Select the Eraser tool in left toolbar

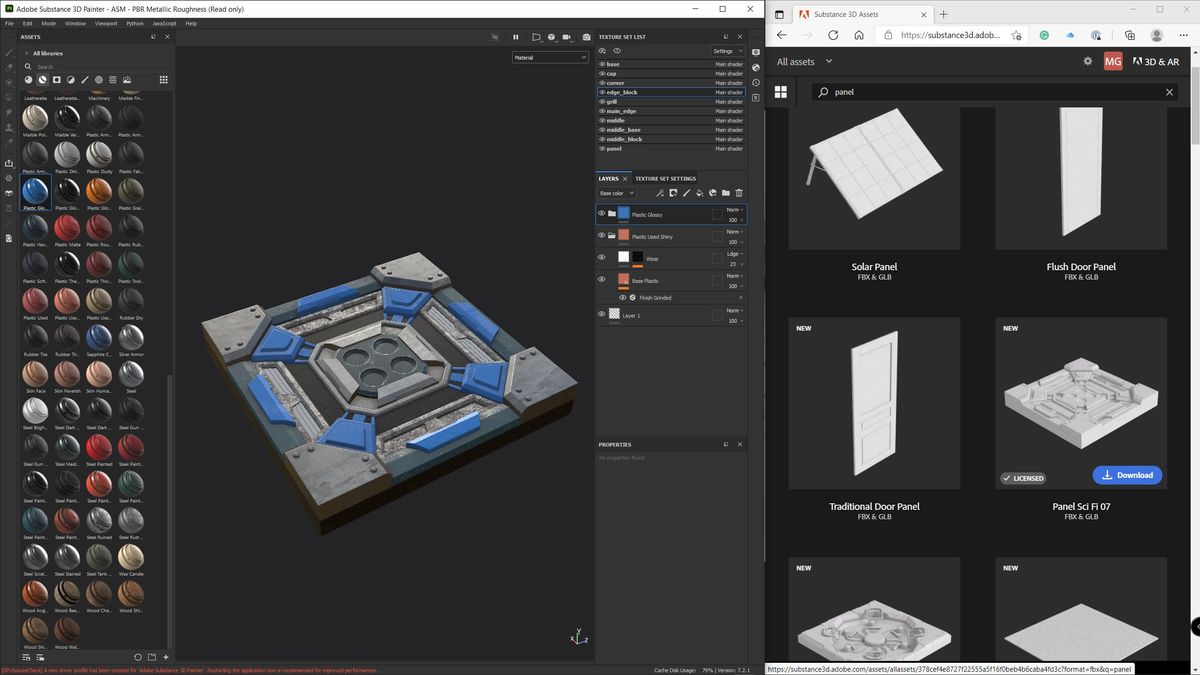(x=8, y=67)
